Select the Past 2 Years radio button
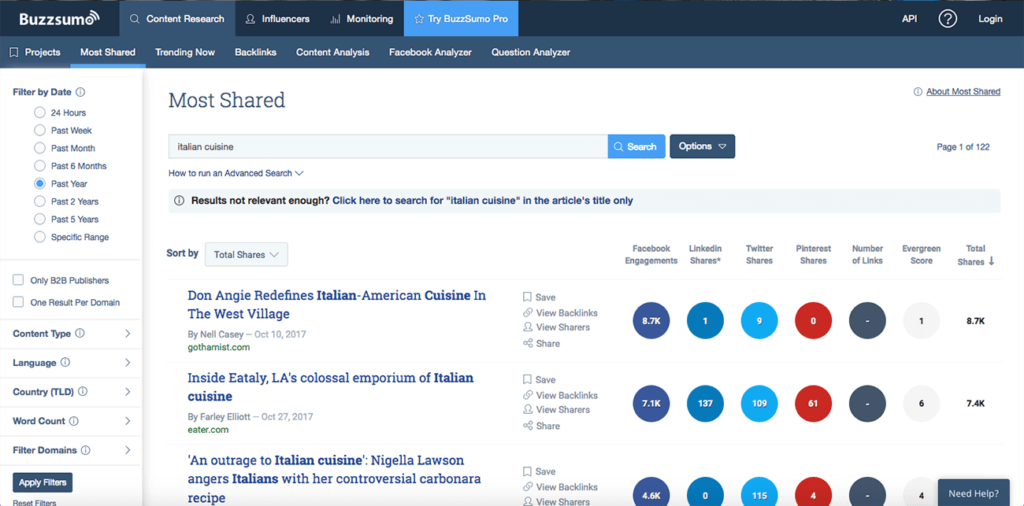 pyautogui.click(x=40, y=201)
